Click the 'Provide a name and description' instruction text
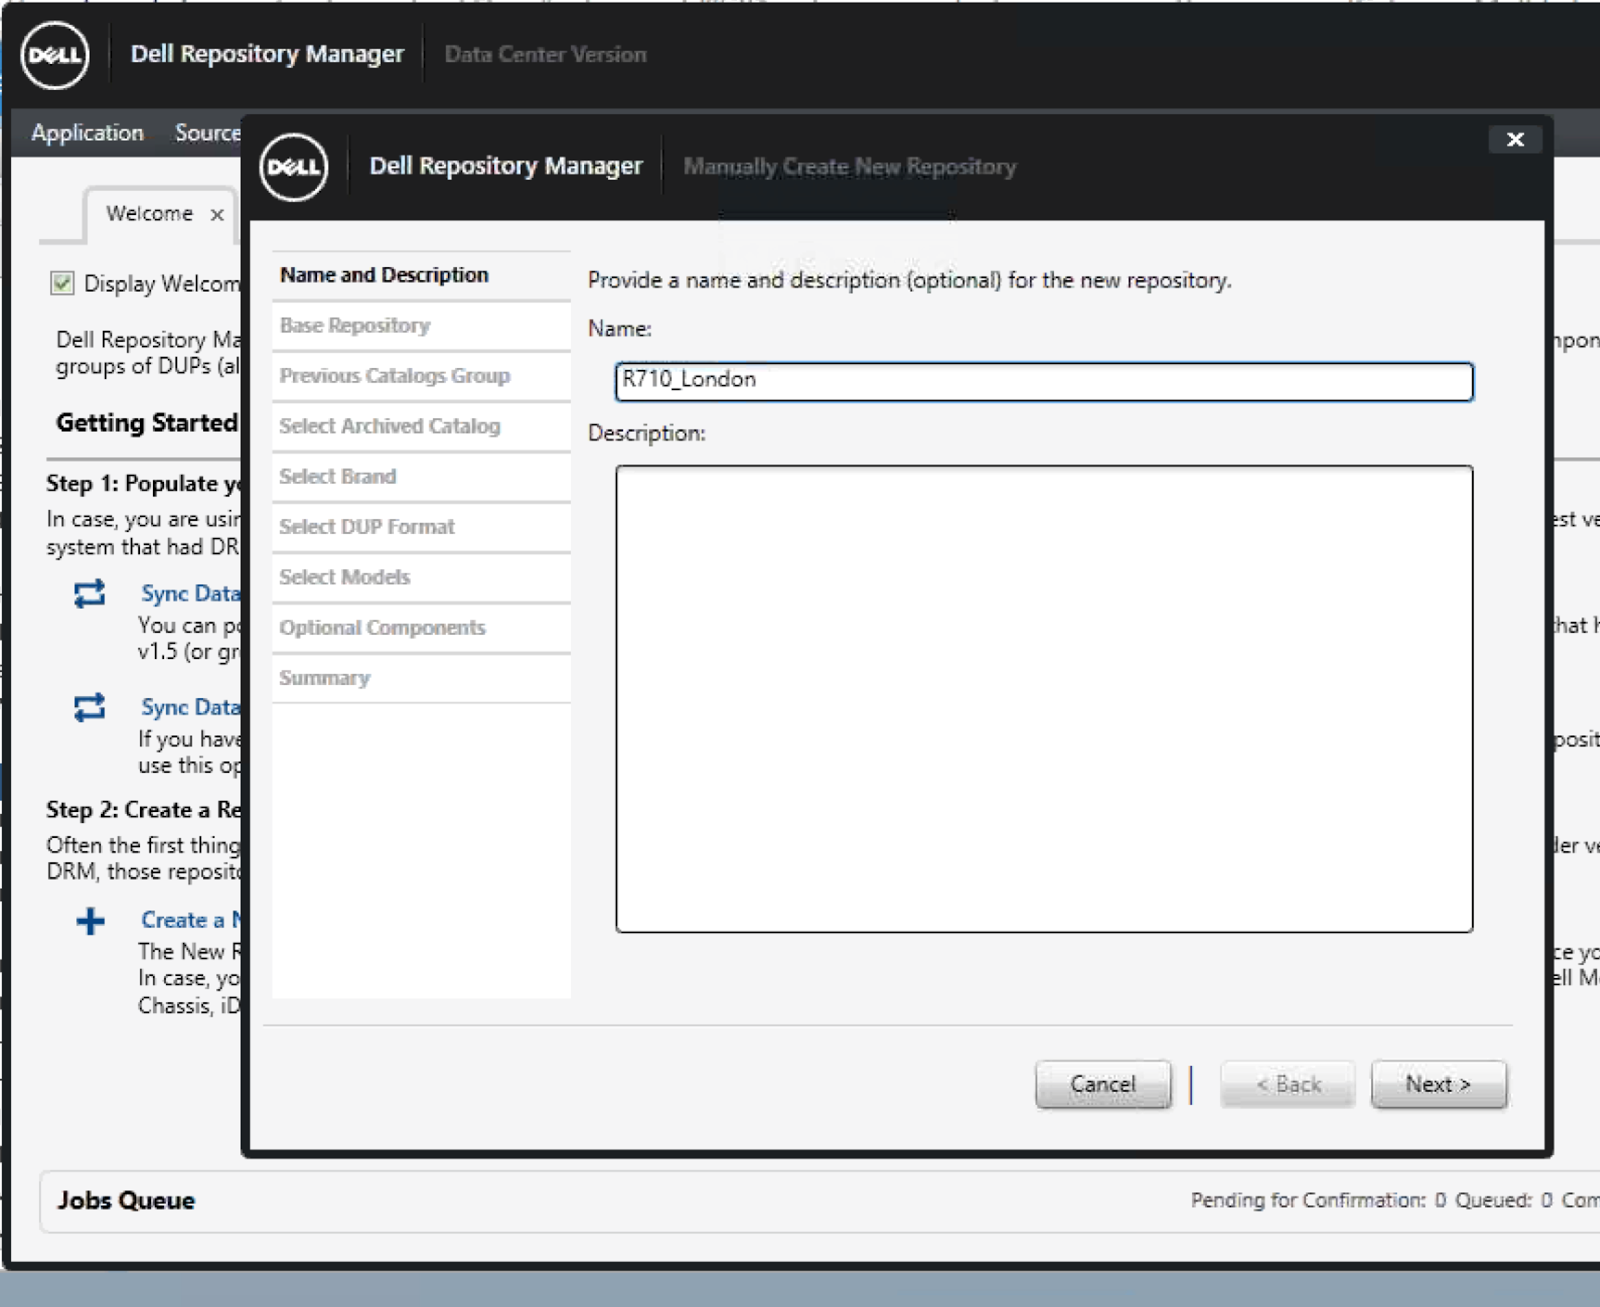Screen dimensions: 1600x1307 [909, 281]
